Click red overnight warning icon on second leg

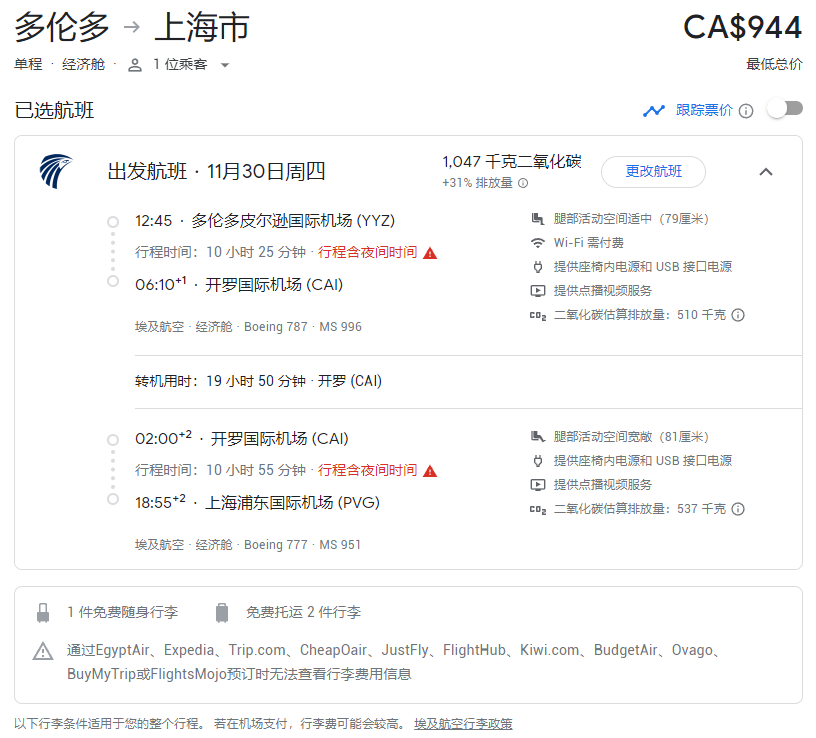pyautogui.click(x=430, y=471)
